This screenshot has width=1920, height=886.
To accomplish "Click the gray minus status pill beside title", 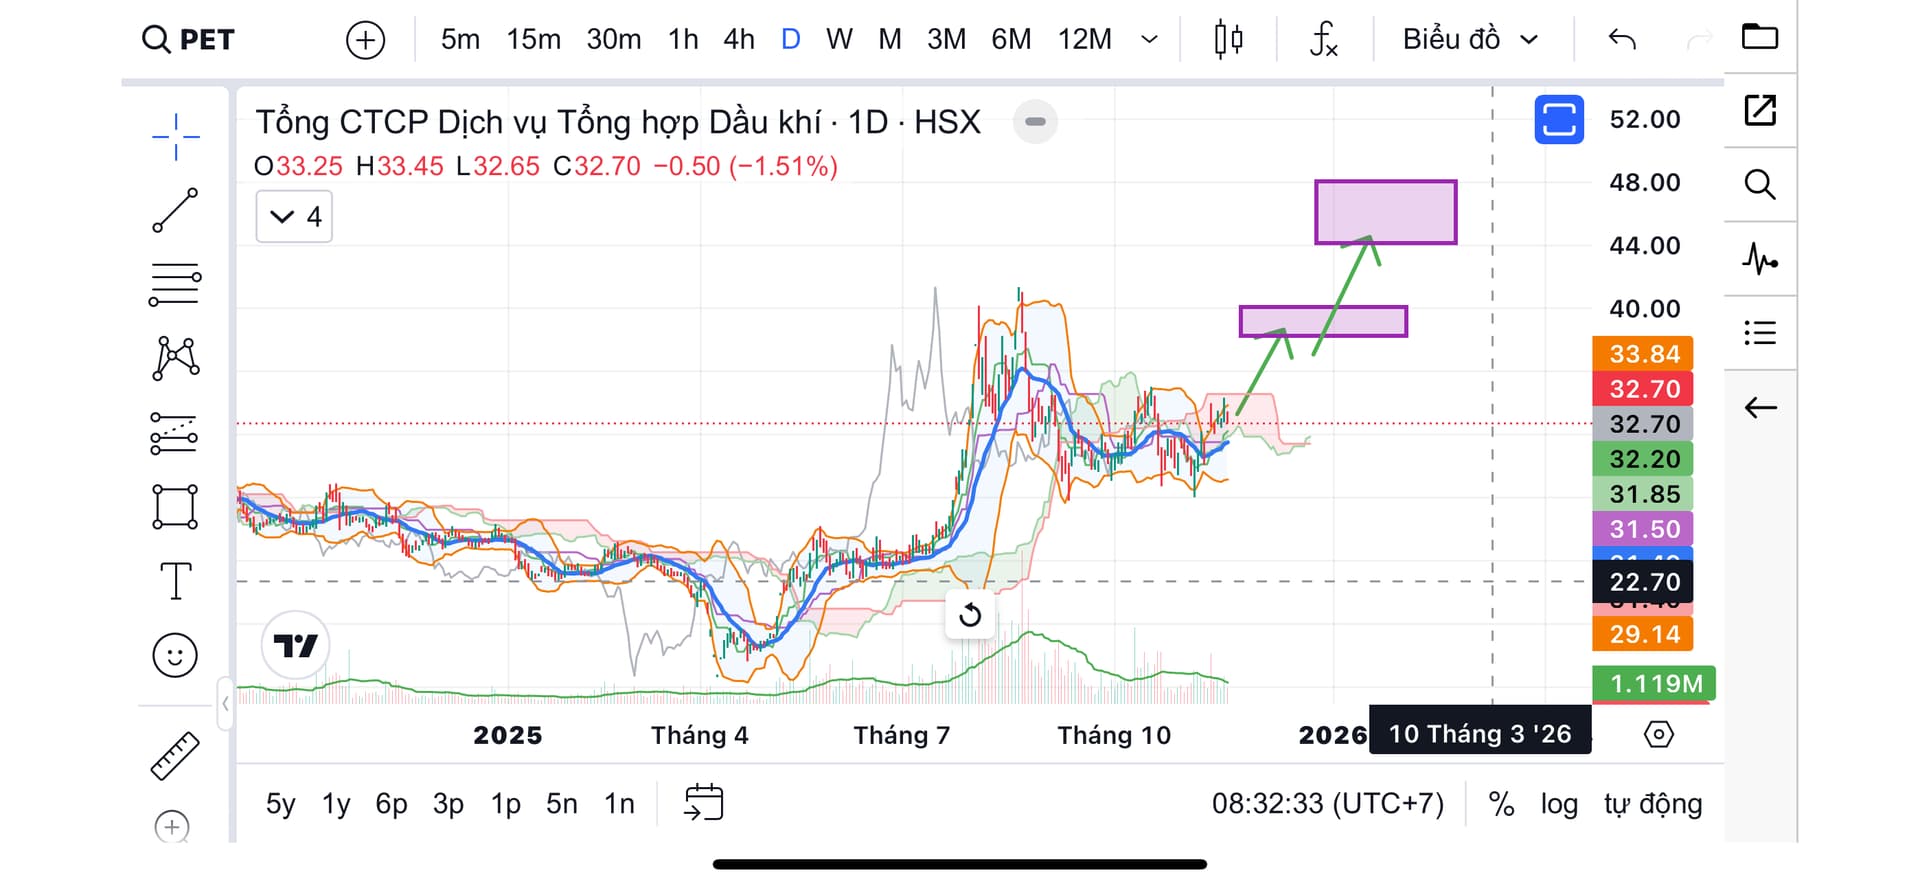I will pos(1035,122).
